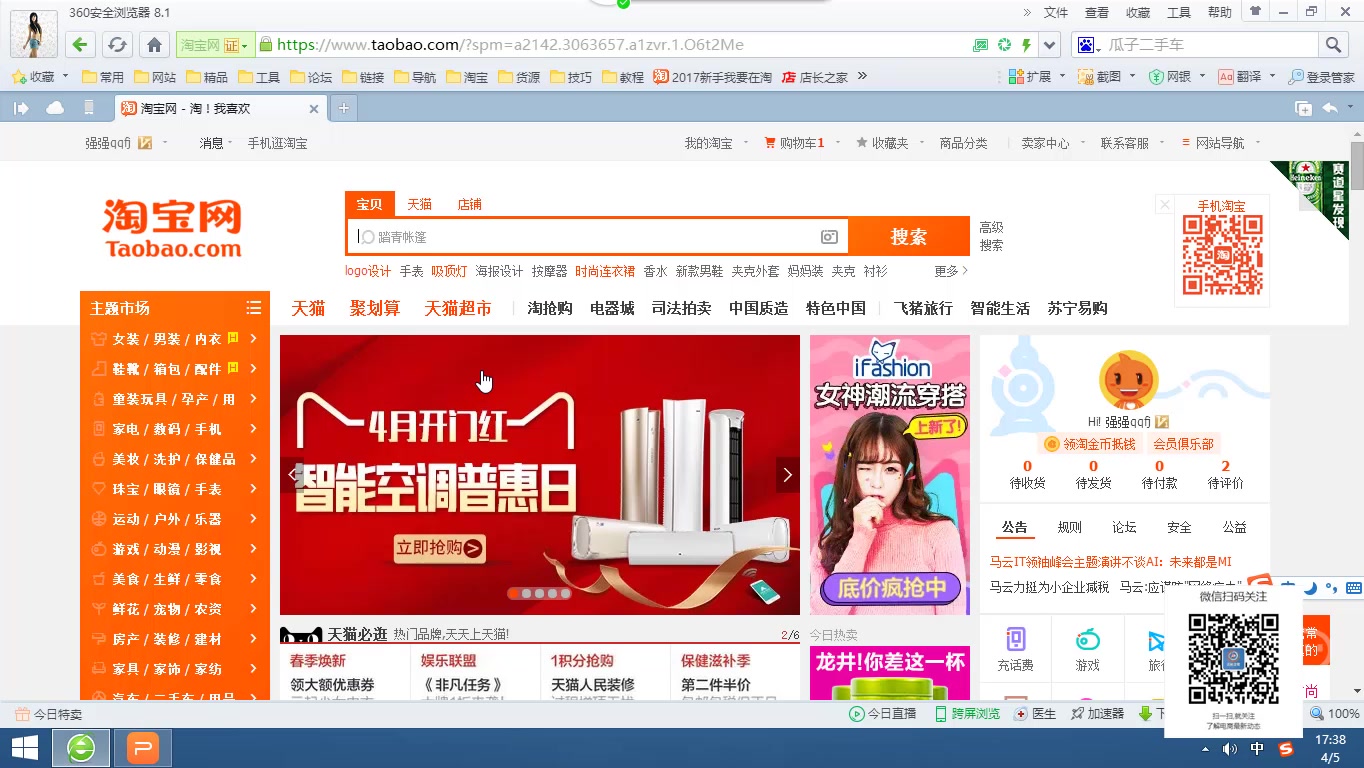
Task: Click the camera image-search icon
Action: [829, 237]
